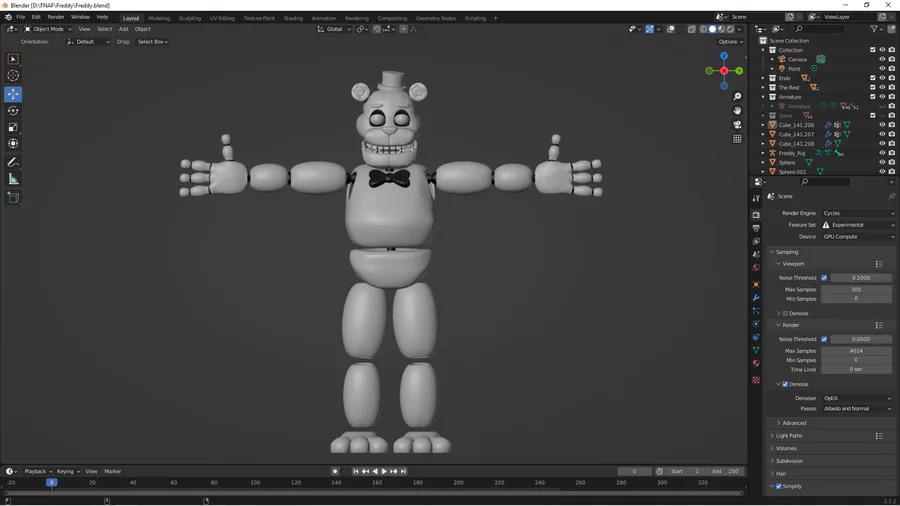Viewport: 900px width, 506px height.
Task: Switch to the Modeling workspace tab
Action: pos(159,18)
